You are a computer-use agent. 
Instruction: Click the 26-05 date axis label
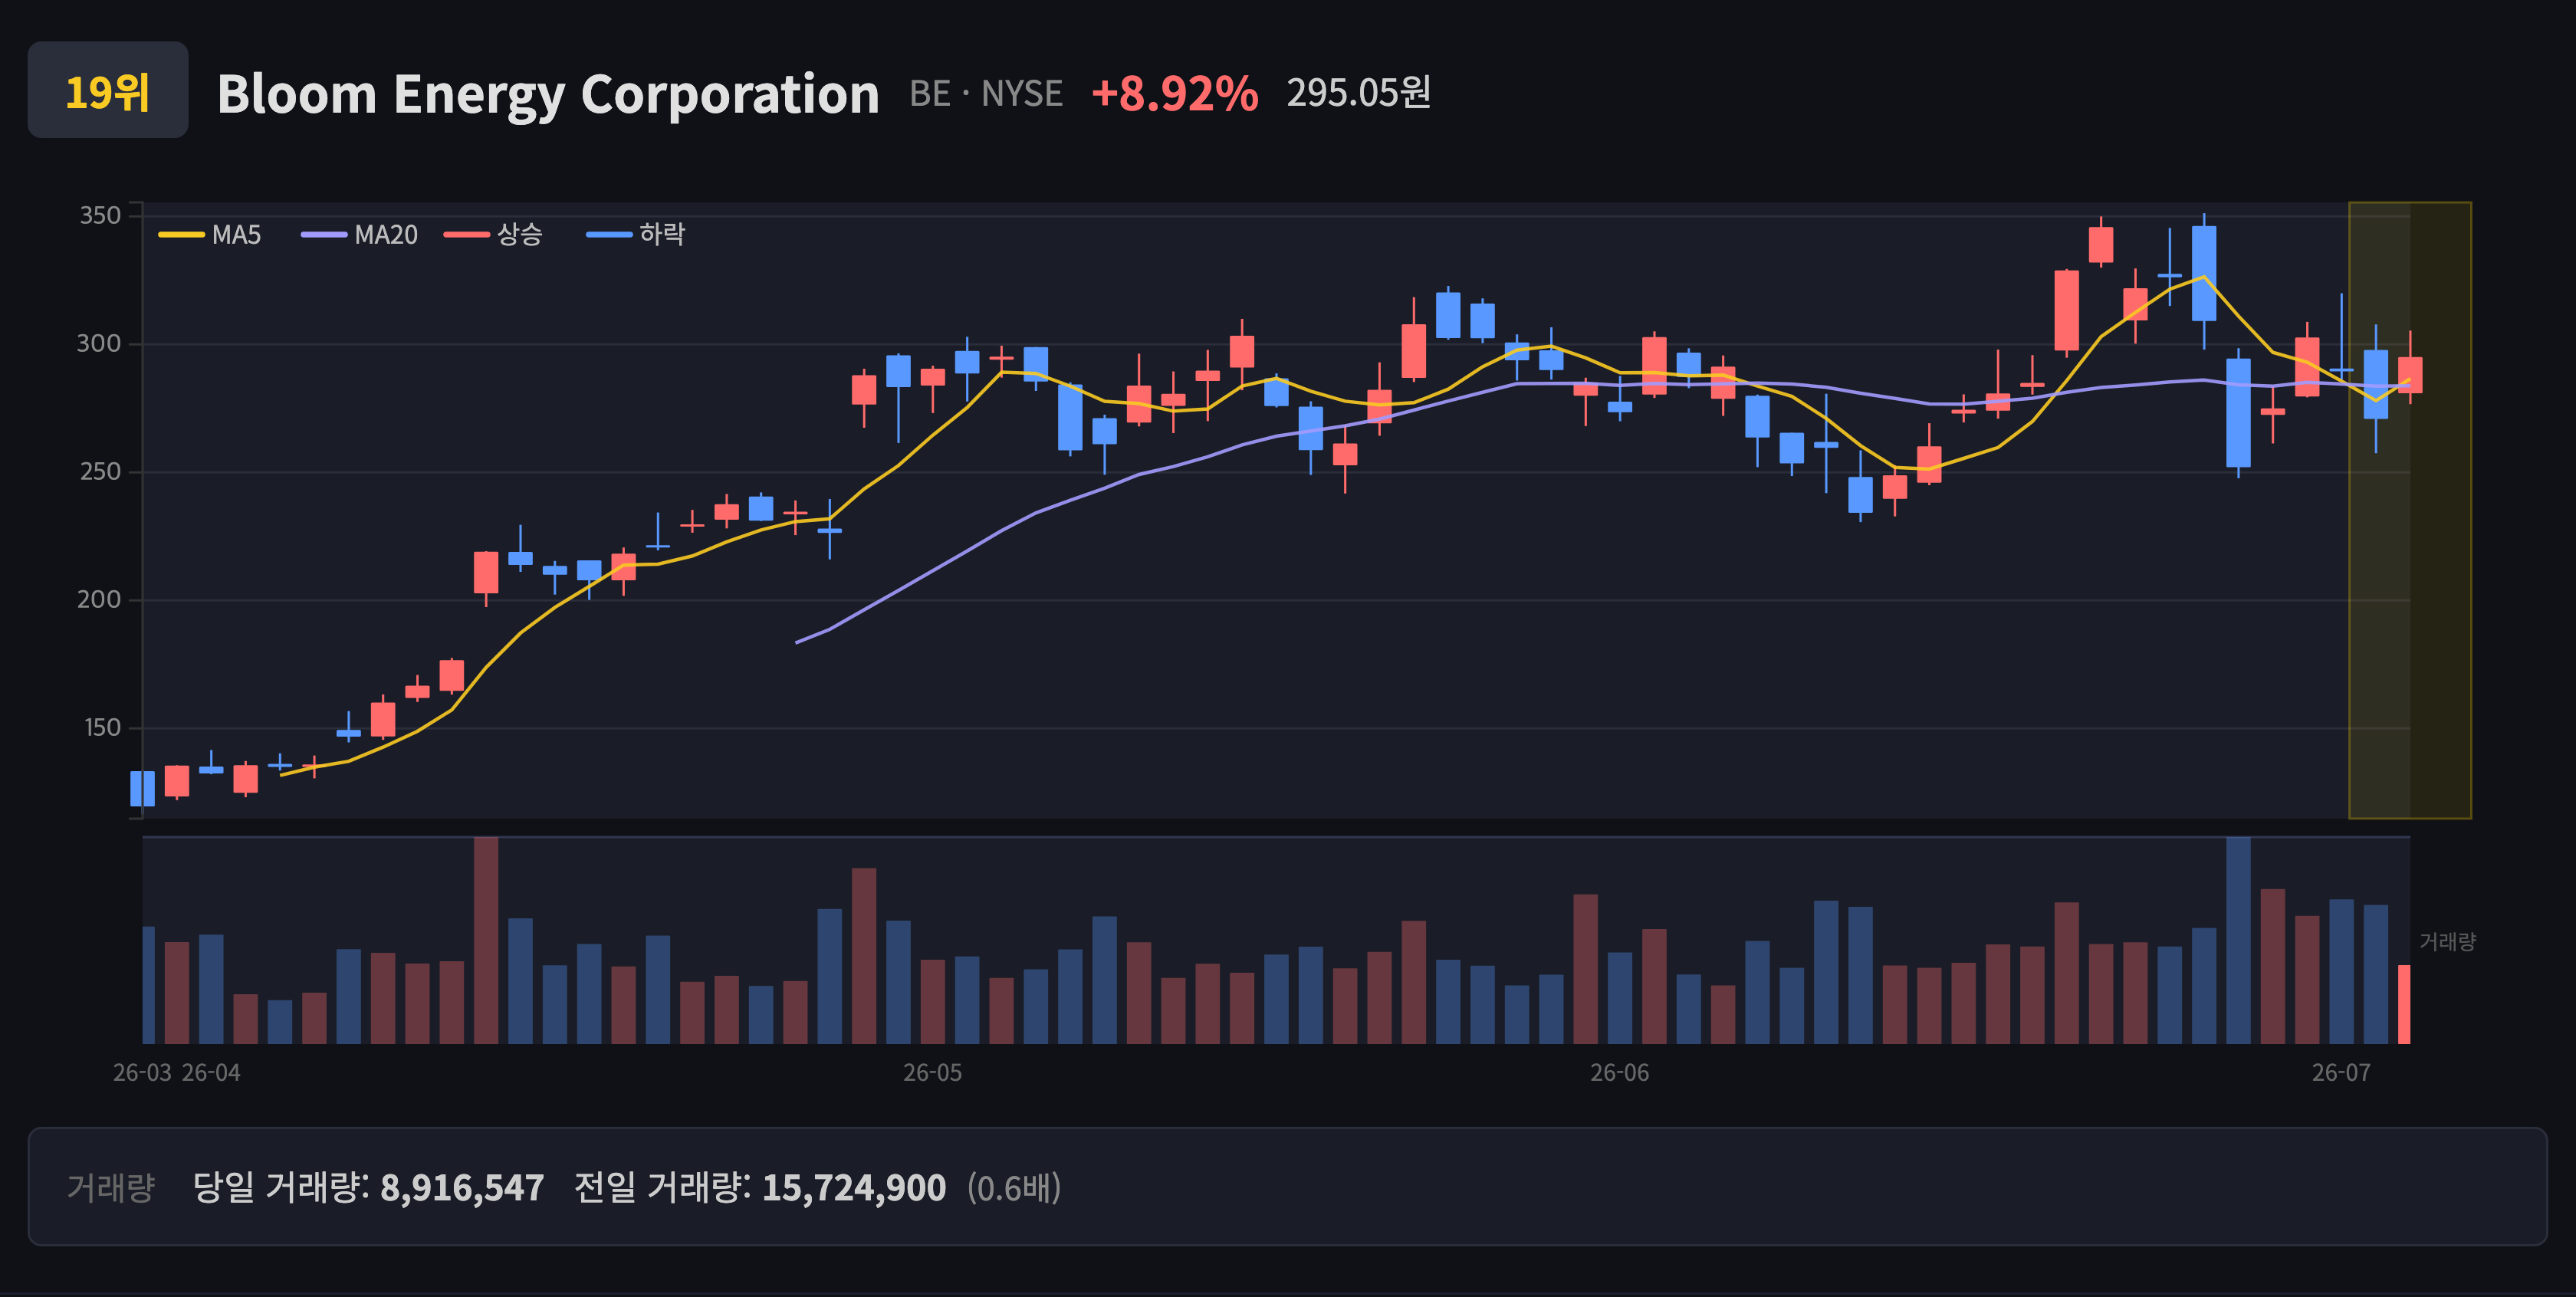tap(933, 1073)
